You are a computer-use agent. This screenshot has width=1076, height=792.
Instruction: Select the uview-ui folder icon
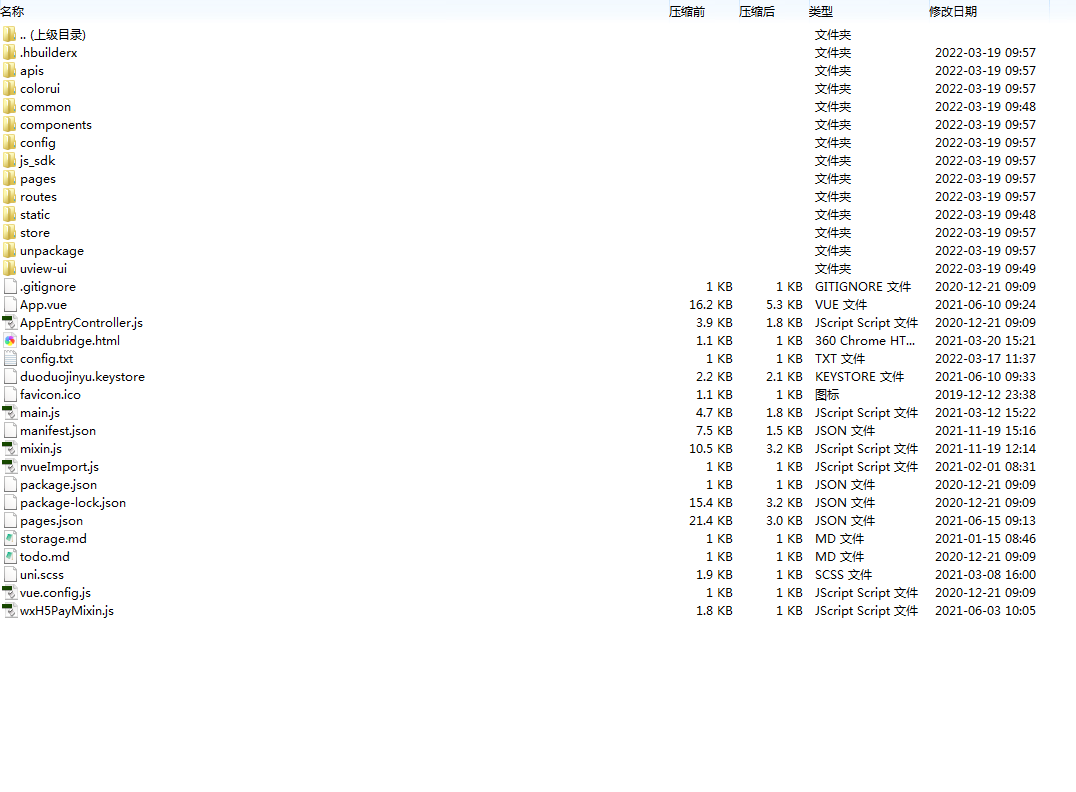(x=10, y=268)
